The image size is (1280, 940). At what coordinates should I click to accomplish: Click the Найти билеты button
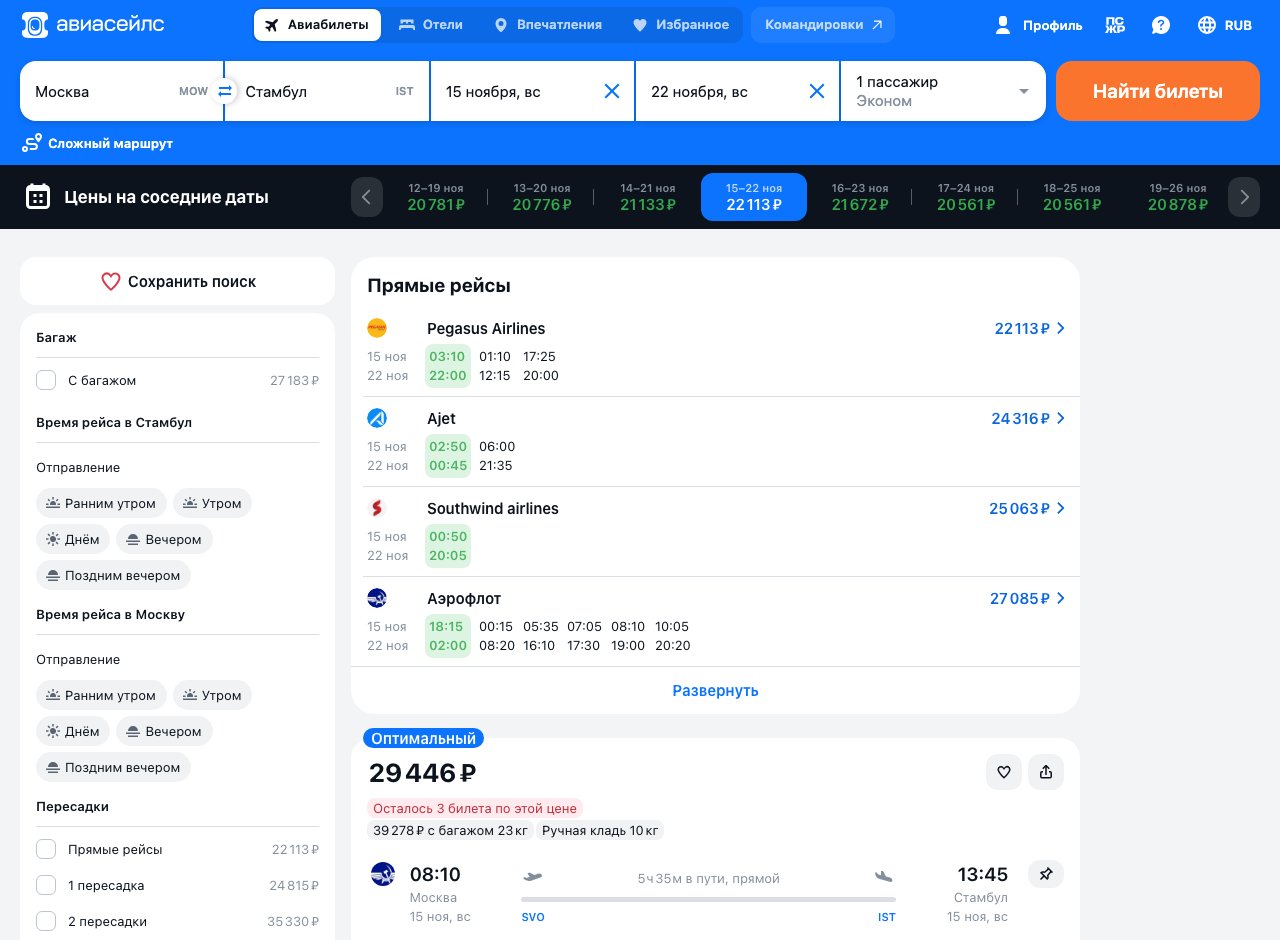1158,91
